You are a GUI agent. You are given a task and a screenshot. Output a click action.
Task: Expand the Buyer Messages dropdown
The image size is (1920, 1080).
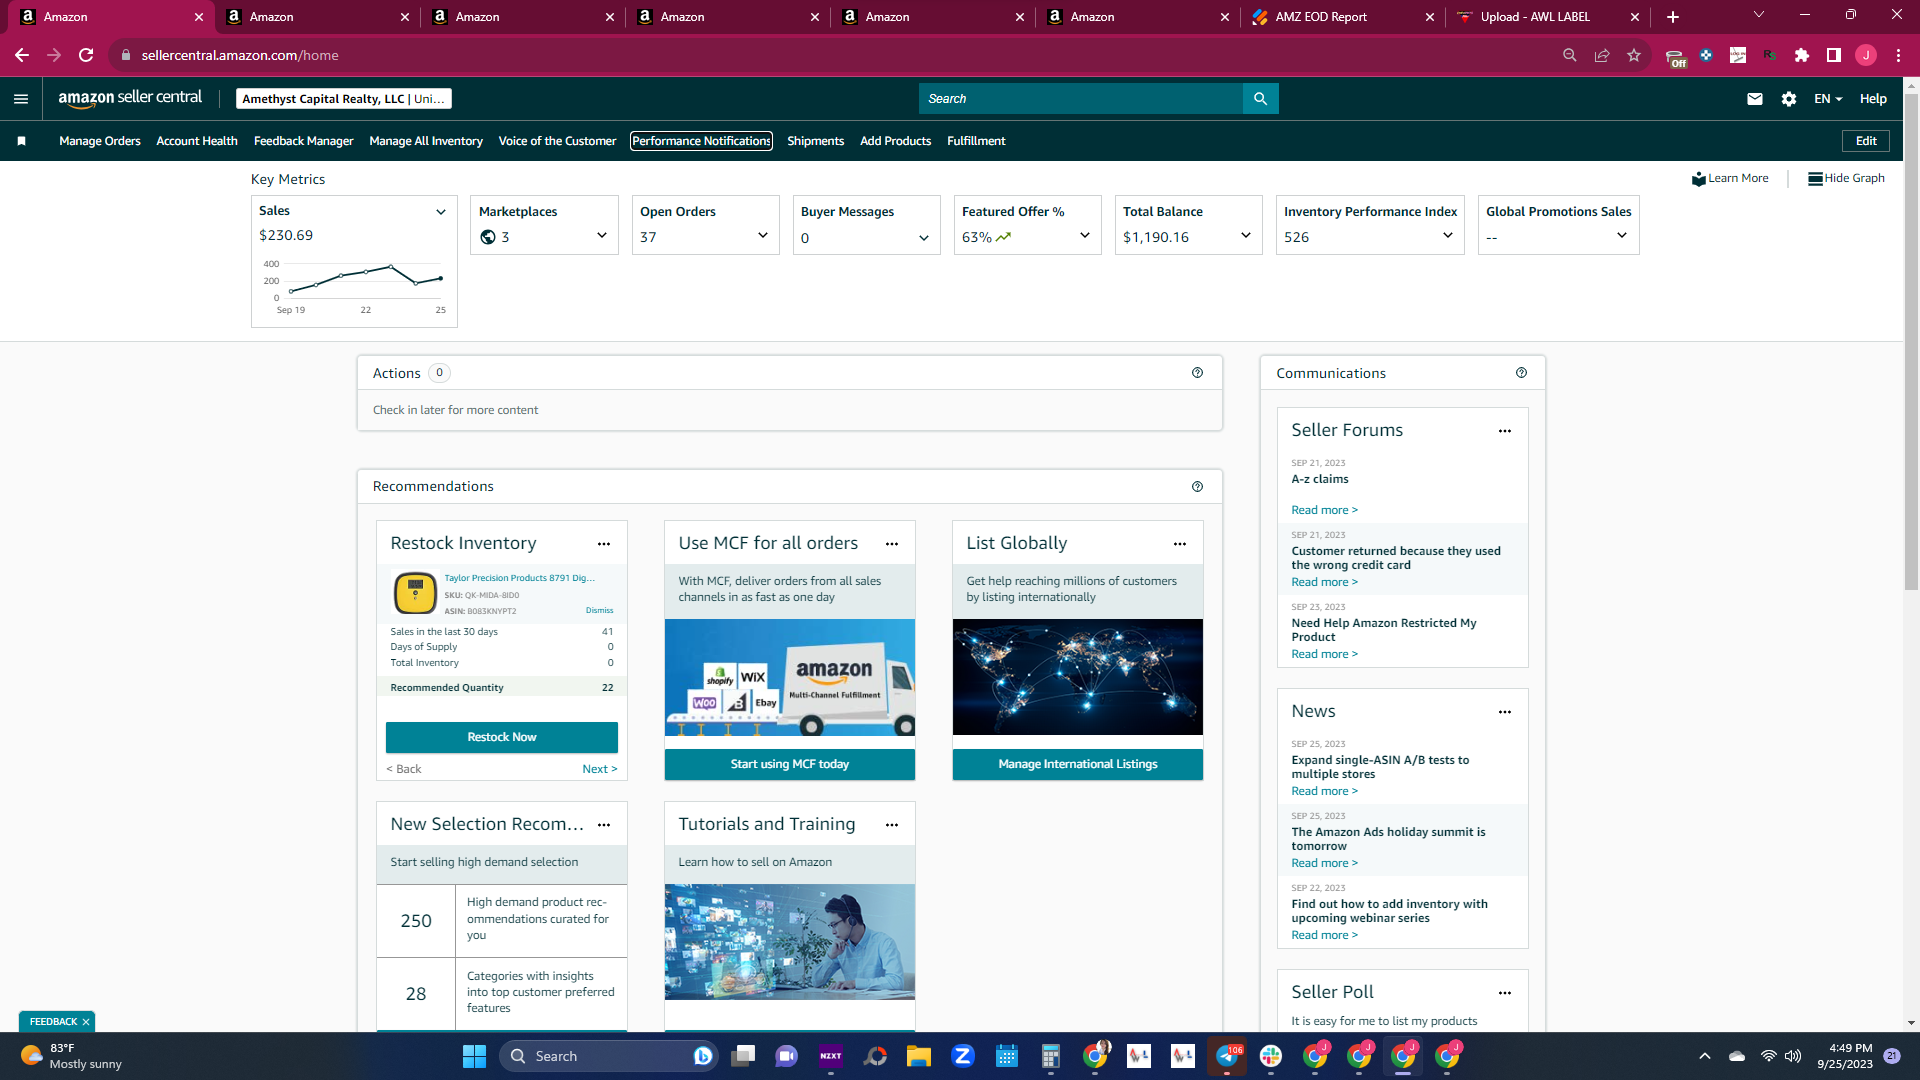click(924, 238)
